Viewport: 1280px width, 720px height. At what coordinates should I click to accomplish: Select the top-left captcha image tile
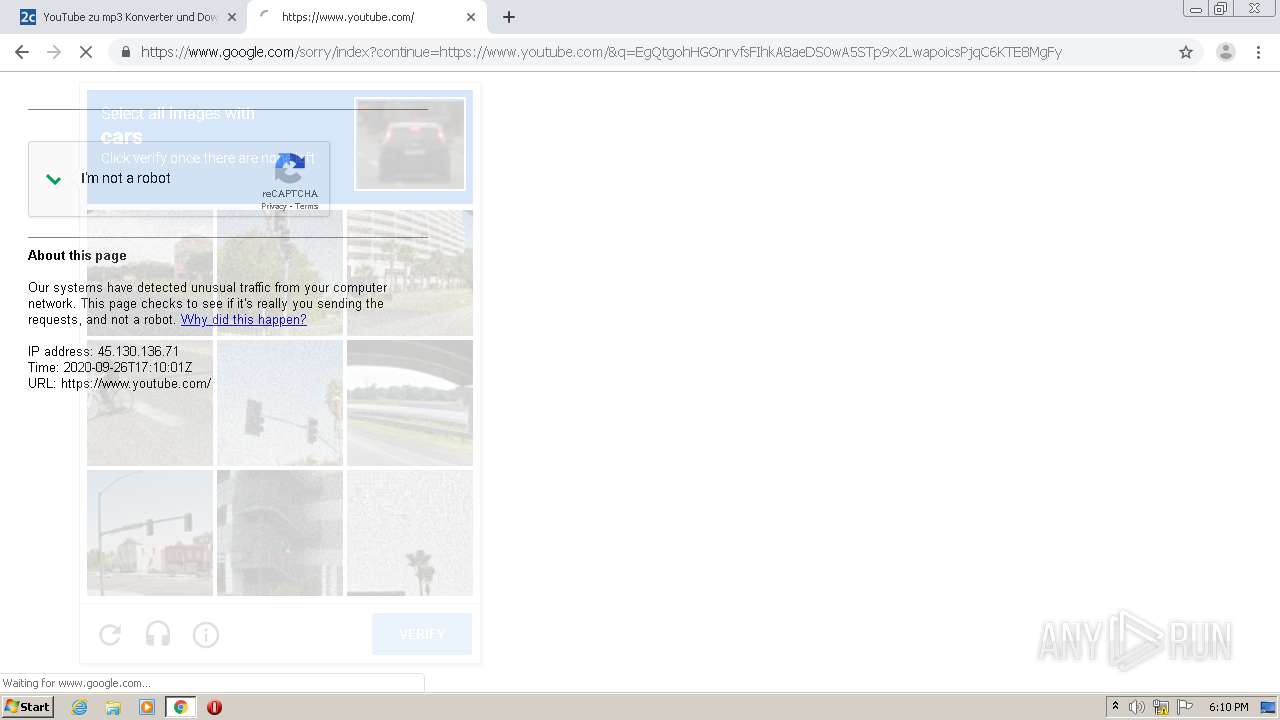(x=150, y=273)
